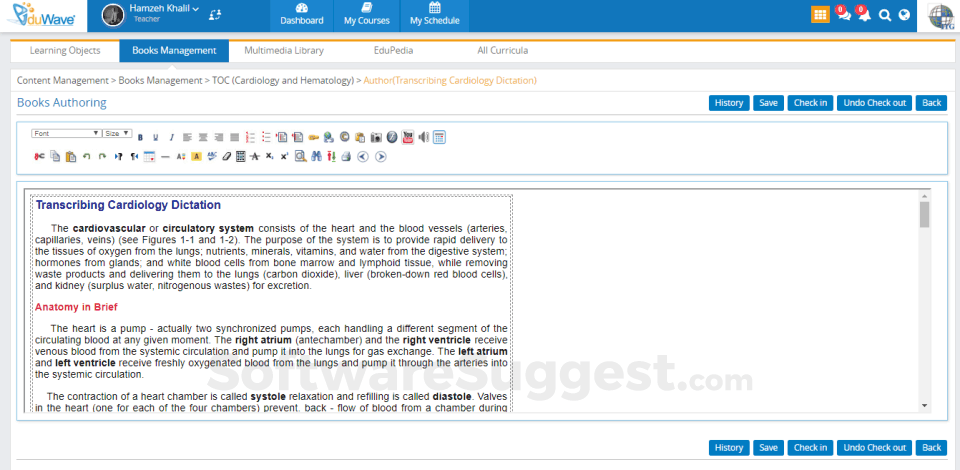Toggle bold formatting in editor toolbar
This screenshot has height=470, width=960.
coord(140,138)
